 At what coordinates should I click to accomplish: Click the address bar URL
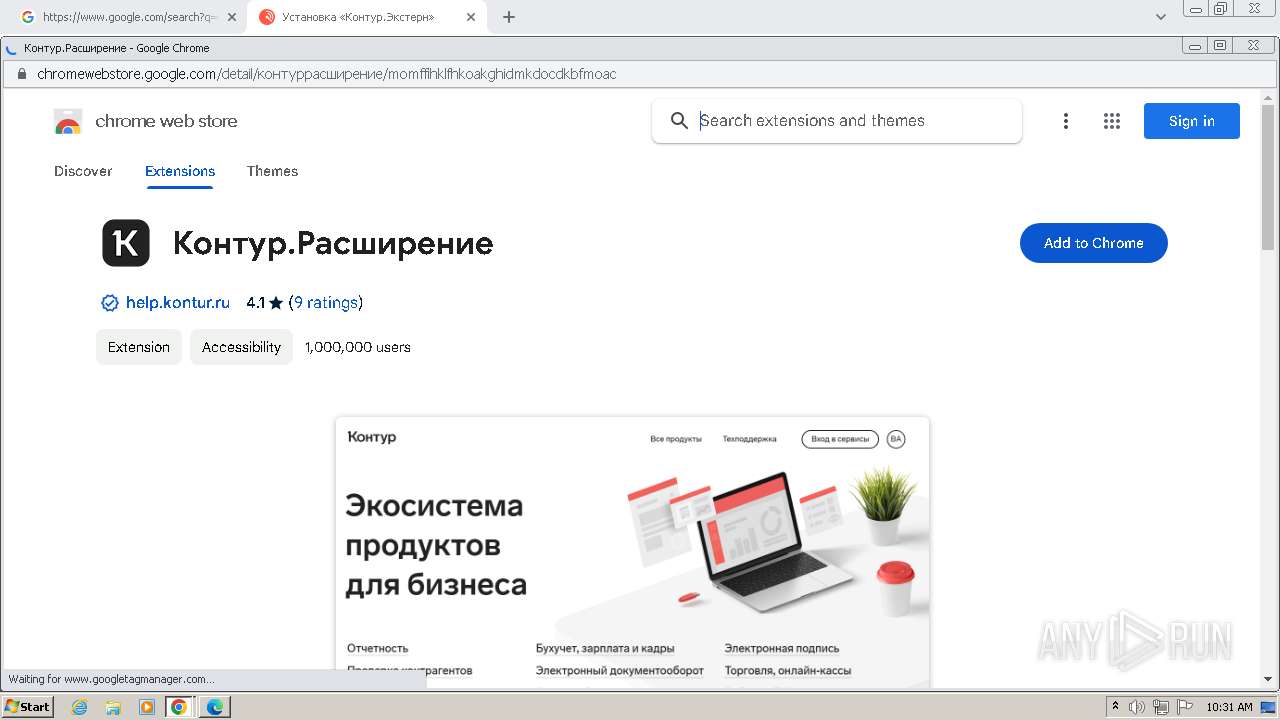pos(326,74)
